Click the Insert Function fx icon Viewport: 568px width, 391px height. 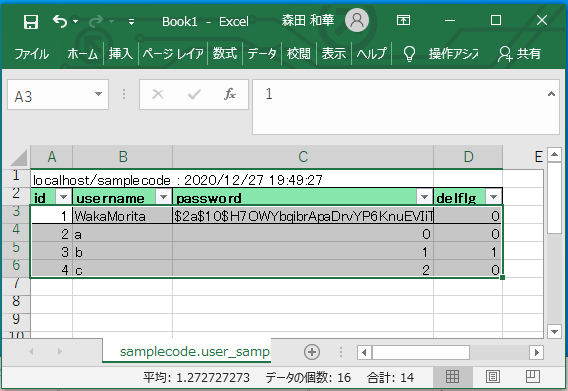click(230, 95)
